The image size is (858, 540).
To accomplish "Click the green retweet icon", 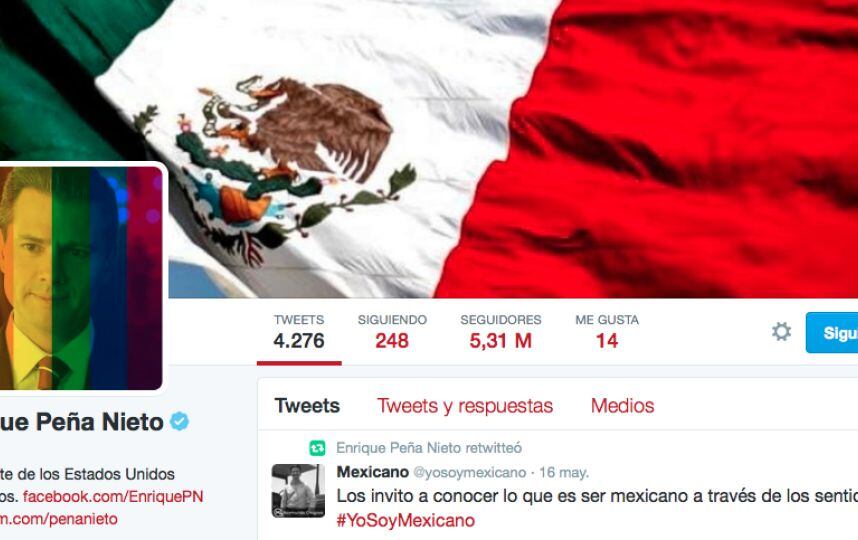I will 317,448.
